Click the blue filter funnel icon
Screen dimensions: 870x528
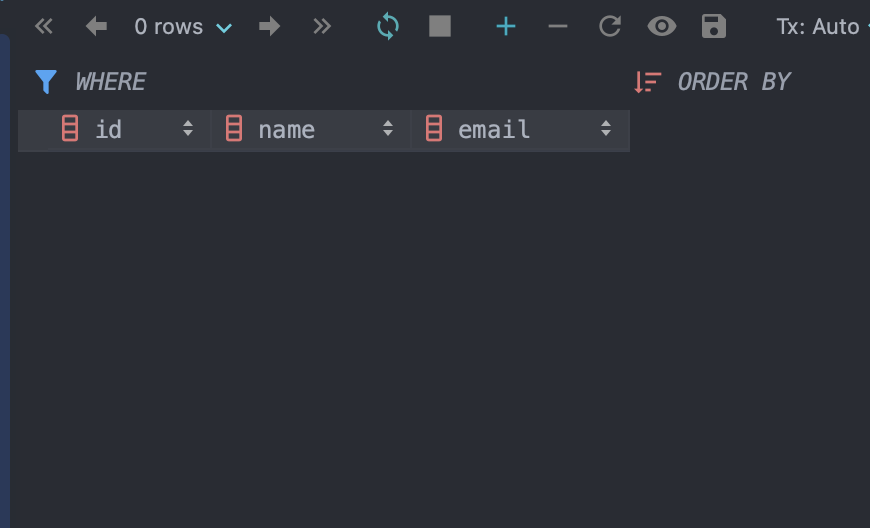tap(46, 82)
